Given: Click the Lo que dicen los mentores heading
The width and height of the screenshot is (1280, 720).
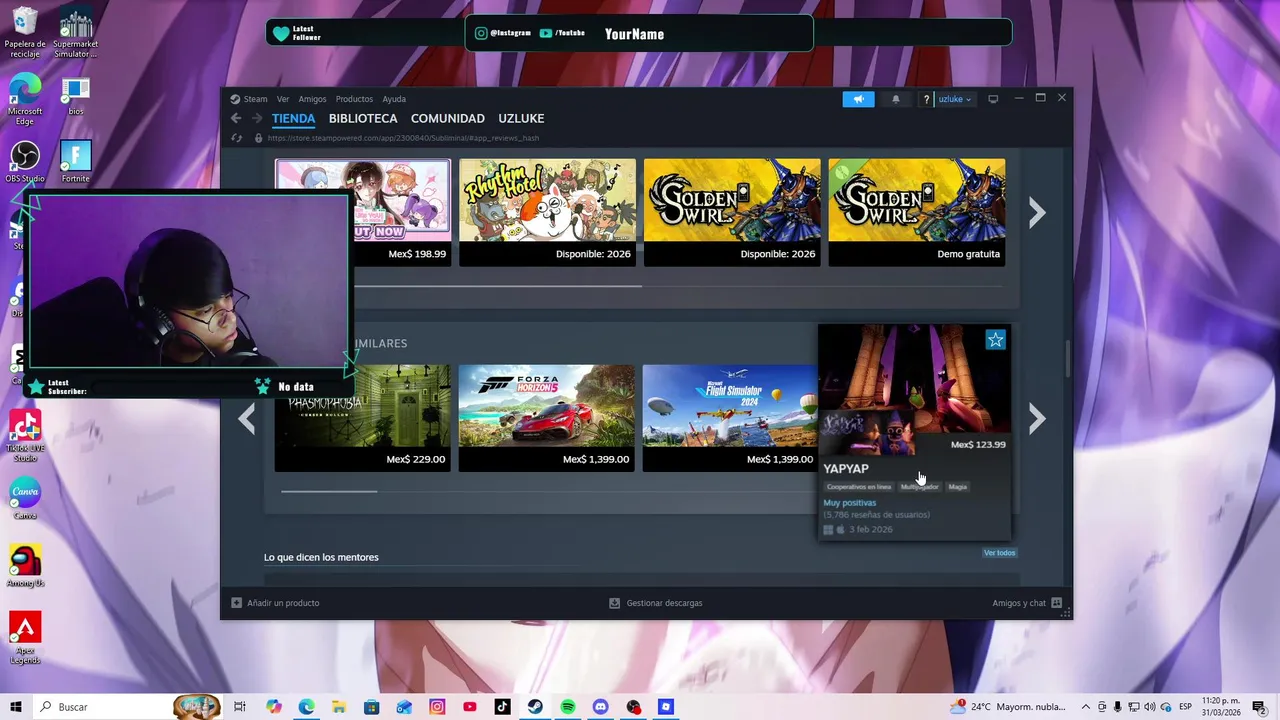Looking at the screenshot, I should (x=321, y=557).
